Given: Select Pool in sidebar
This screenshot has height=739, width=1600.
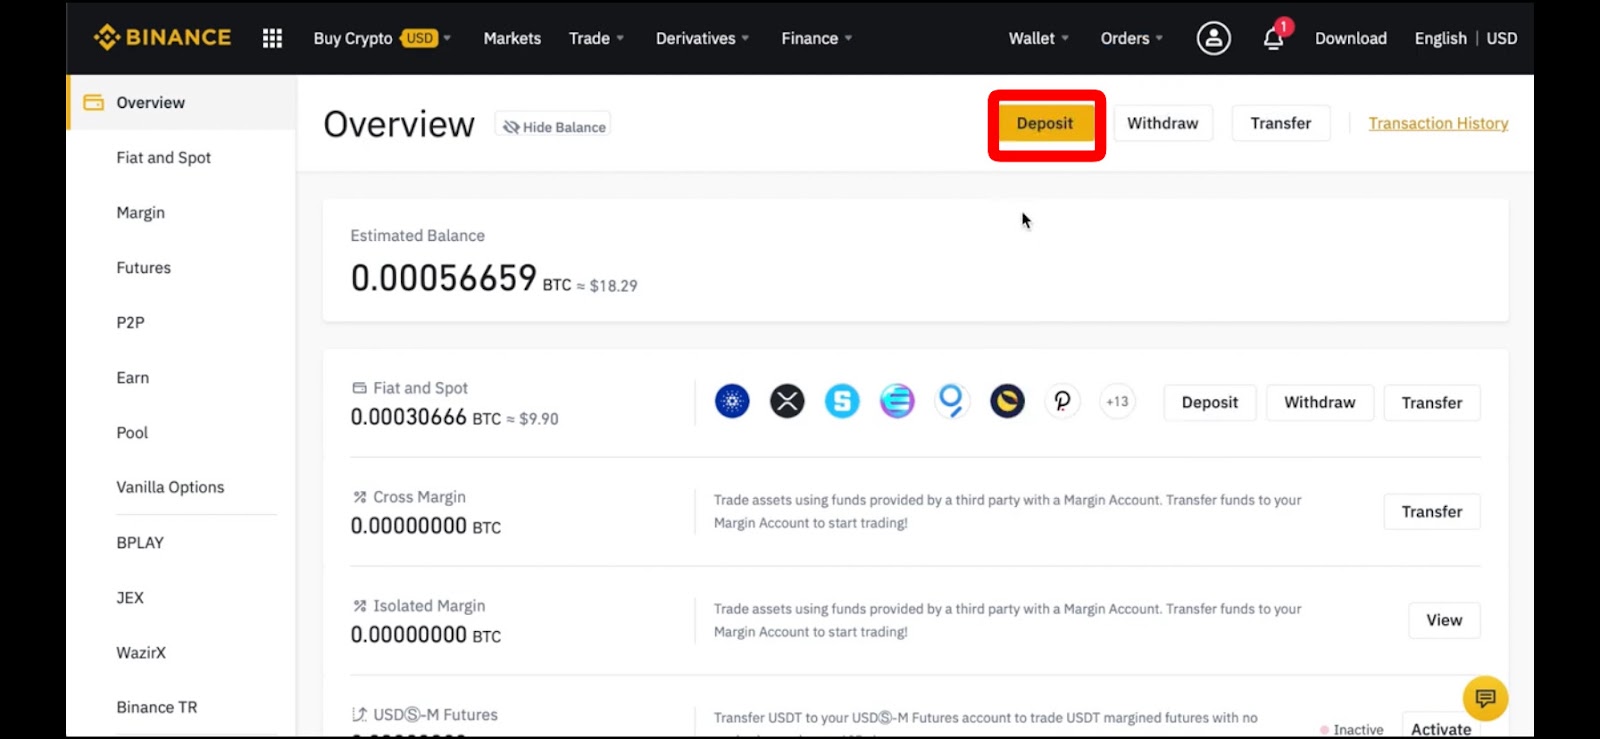Looking at the screenshot, I should pyautogui.click(x=132, y=432).
